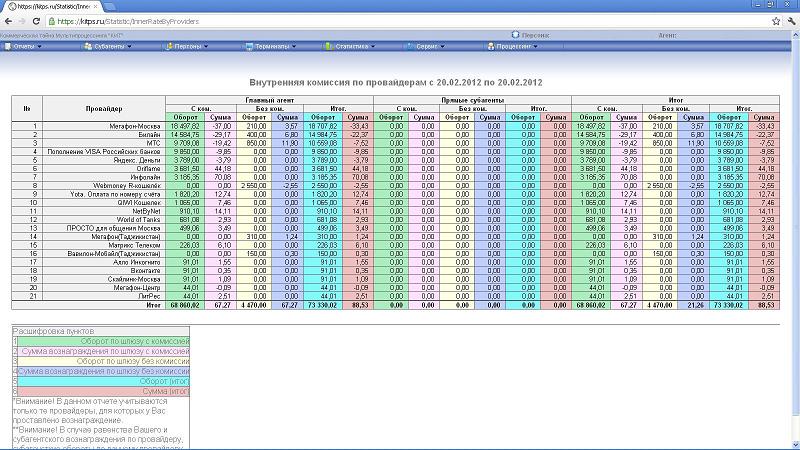This screenshot has height=450, width=800.
Task: Open the Статистика menu
Action: click(351, 46)
